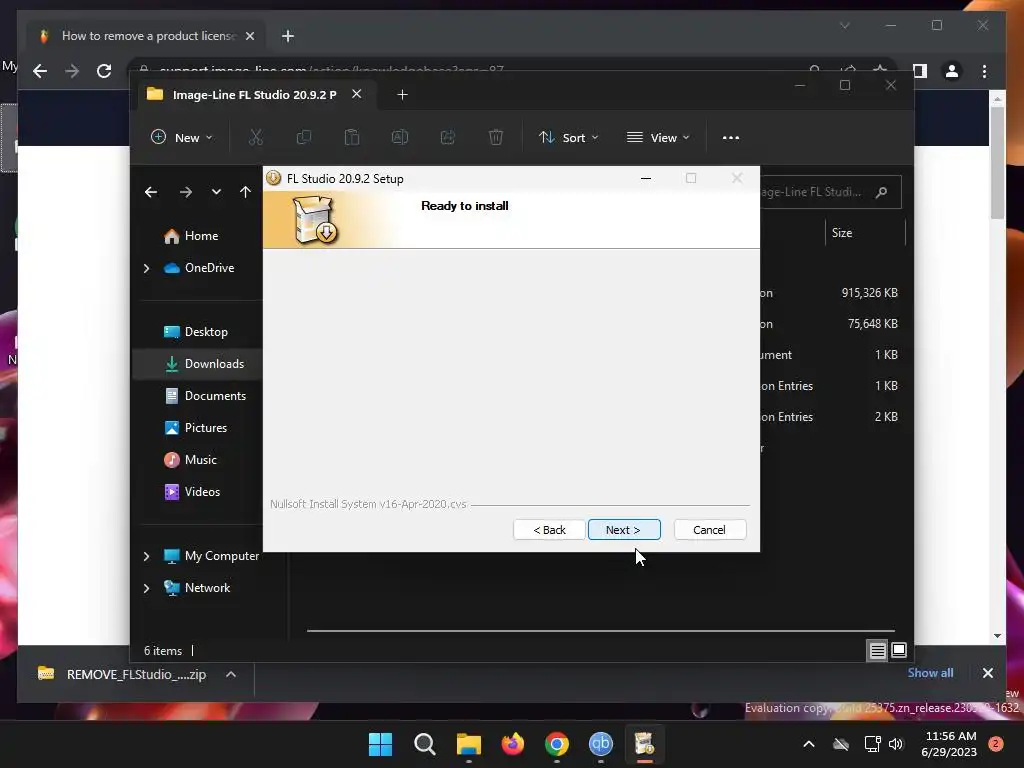Reload the Chrome page
The image size is (1024, 768).
pyautogui.click(x=104, y=71)
